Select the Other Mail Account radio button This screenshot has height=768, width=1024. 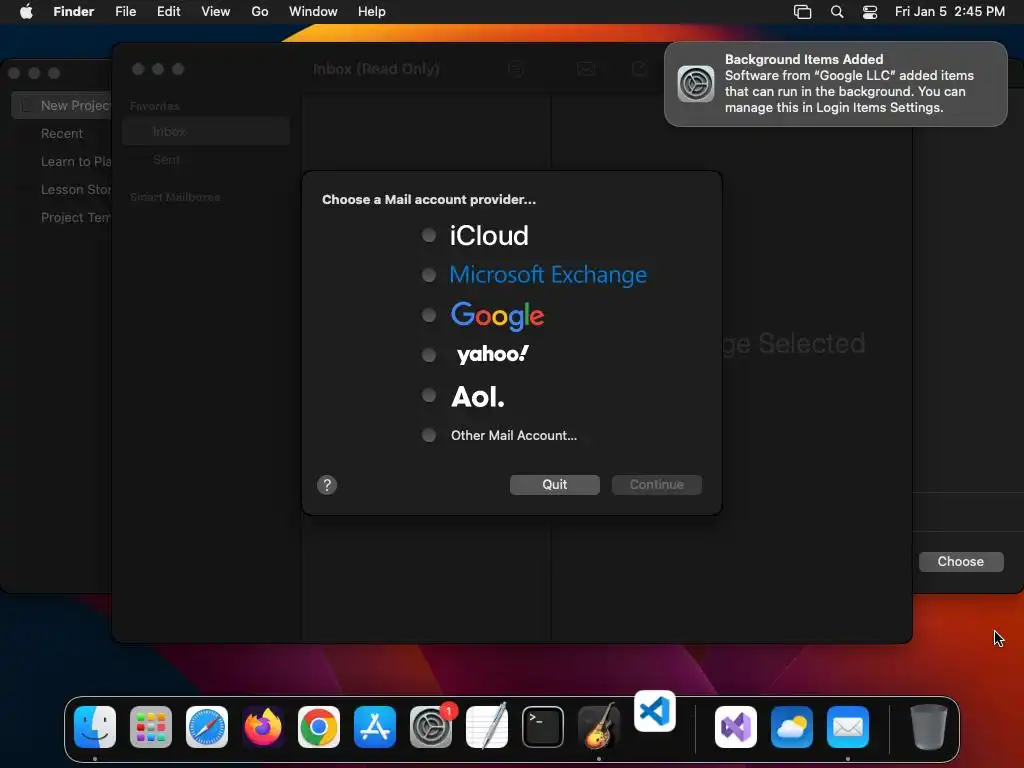click(428, 435)
